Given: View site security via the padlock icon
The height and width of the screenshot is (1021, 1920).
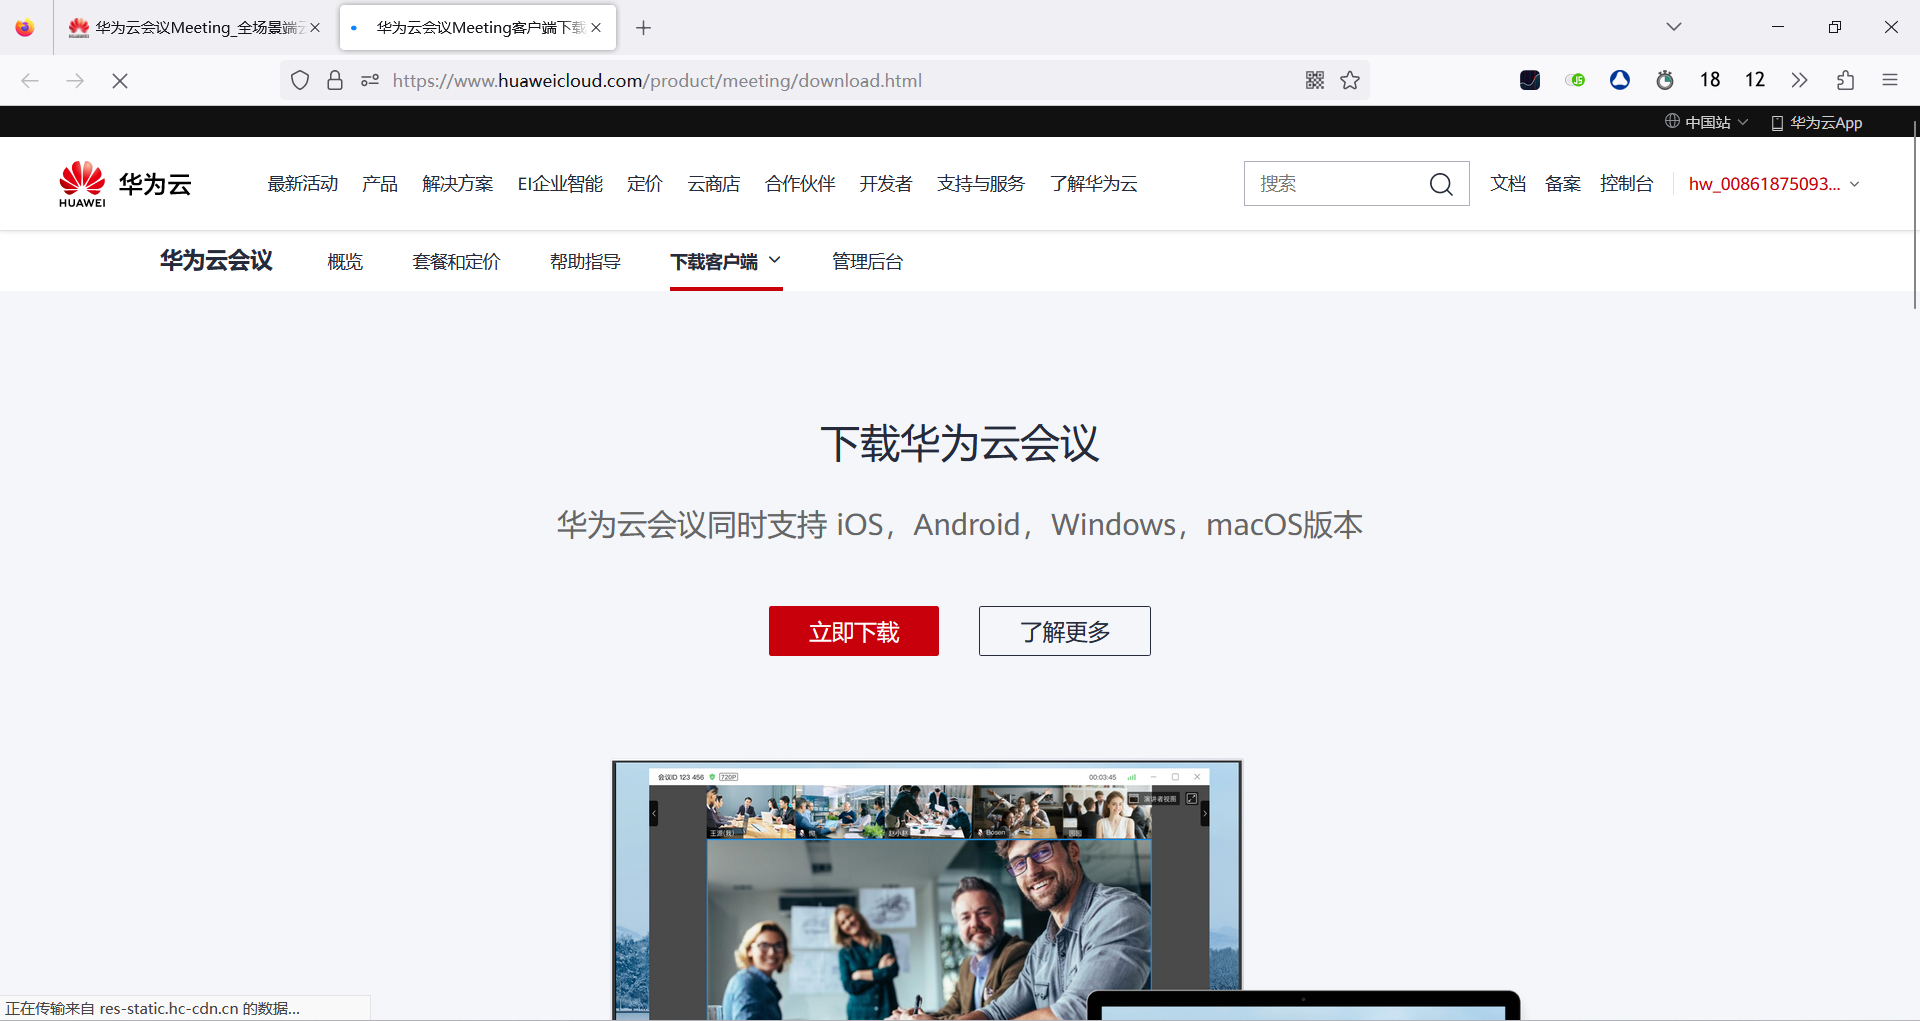Looking at the screenshot, I should click(x=335, y=81).
